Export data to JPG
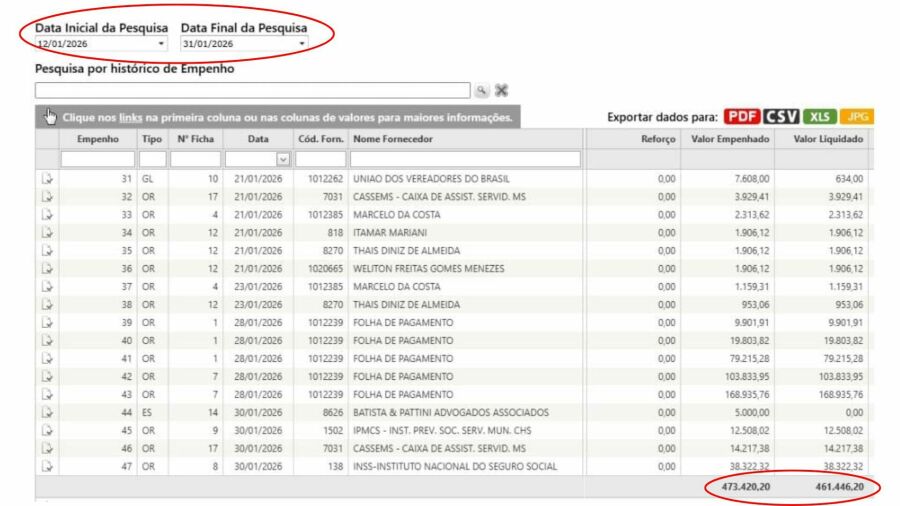 [857, 116]
